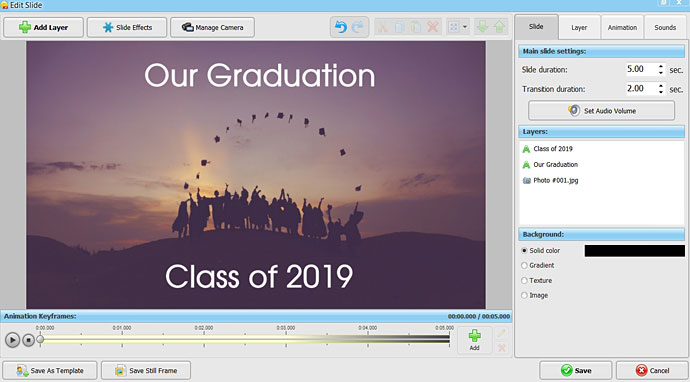Open the alignment dropdown arrow
The image size is (690, 382).
[465, 27]
